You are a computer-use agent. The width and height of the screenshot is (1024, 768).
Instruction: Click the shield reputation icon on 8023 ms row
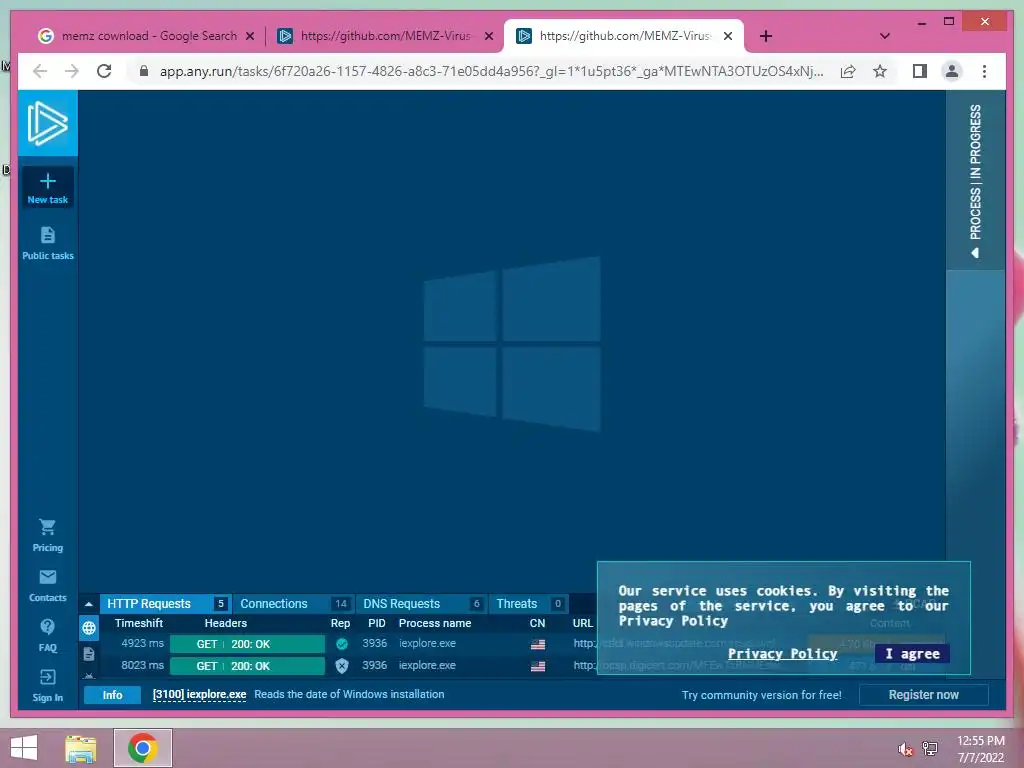(342, 666)
